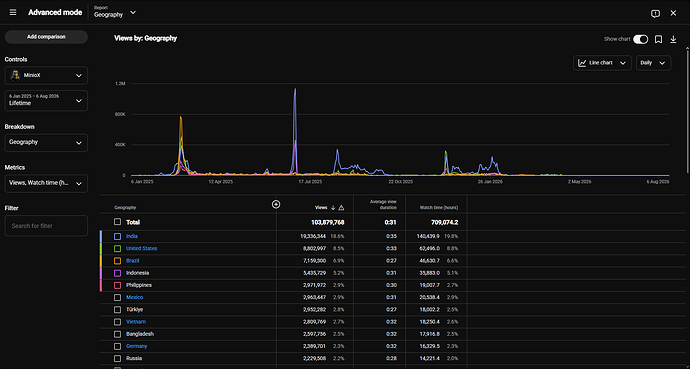Click the Add comparison button
The image size is (690, 369).
pyautogui.click(x=46, y=37)
